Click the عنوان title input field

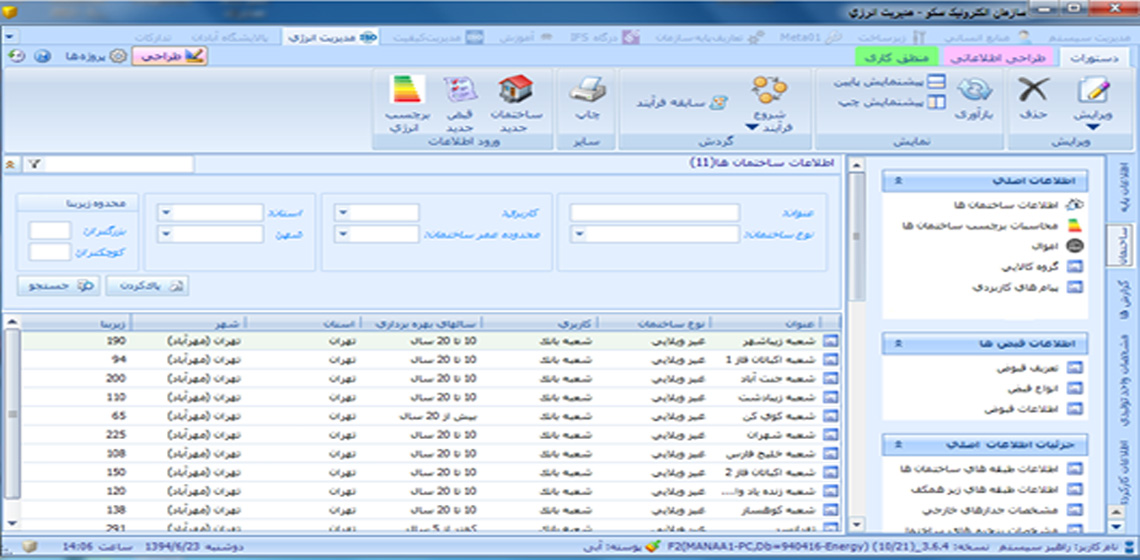click(x=655, y=213)
